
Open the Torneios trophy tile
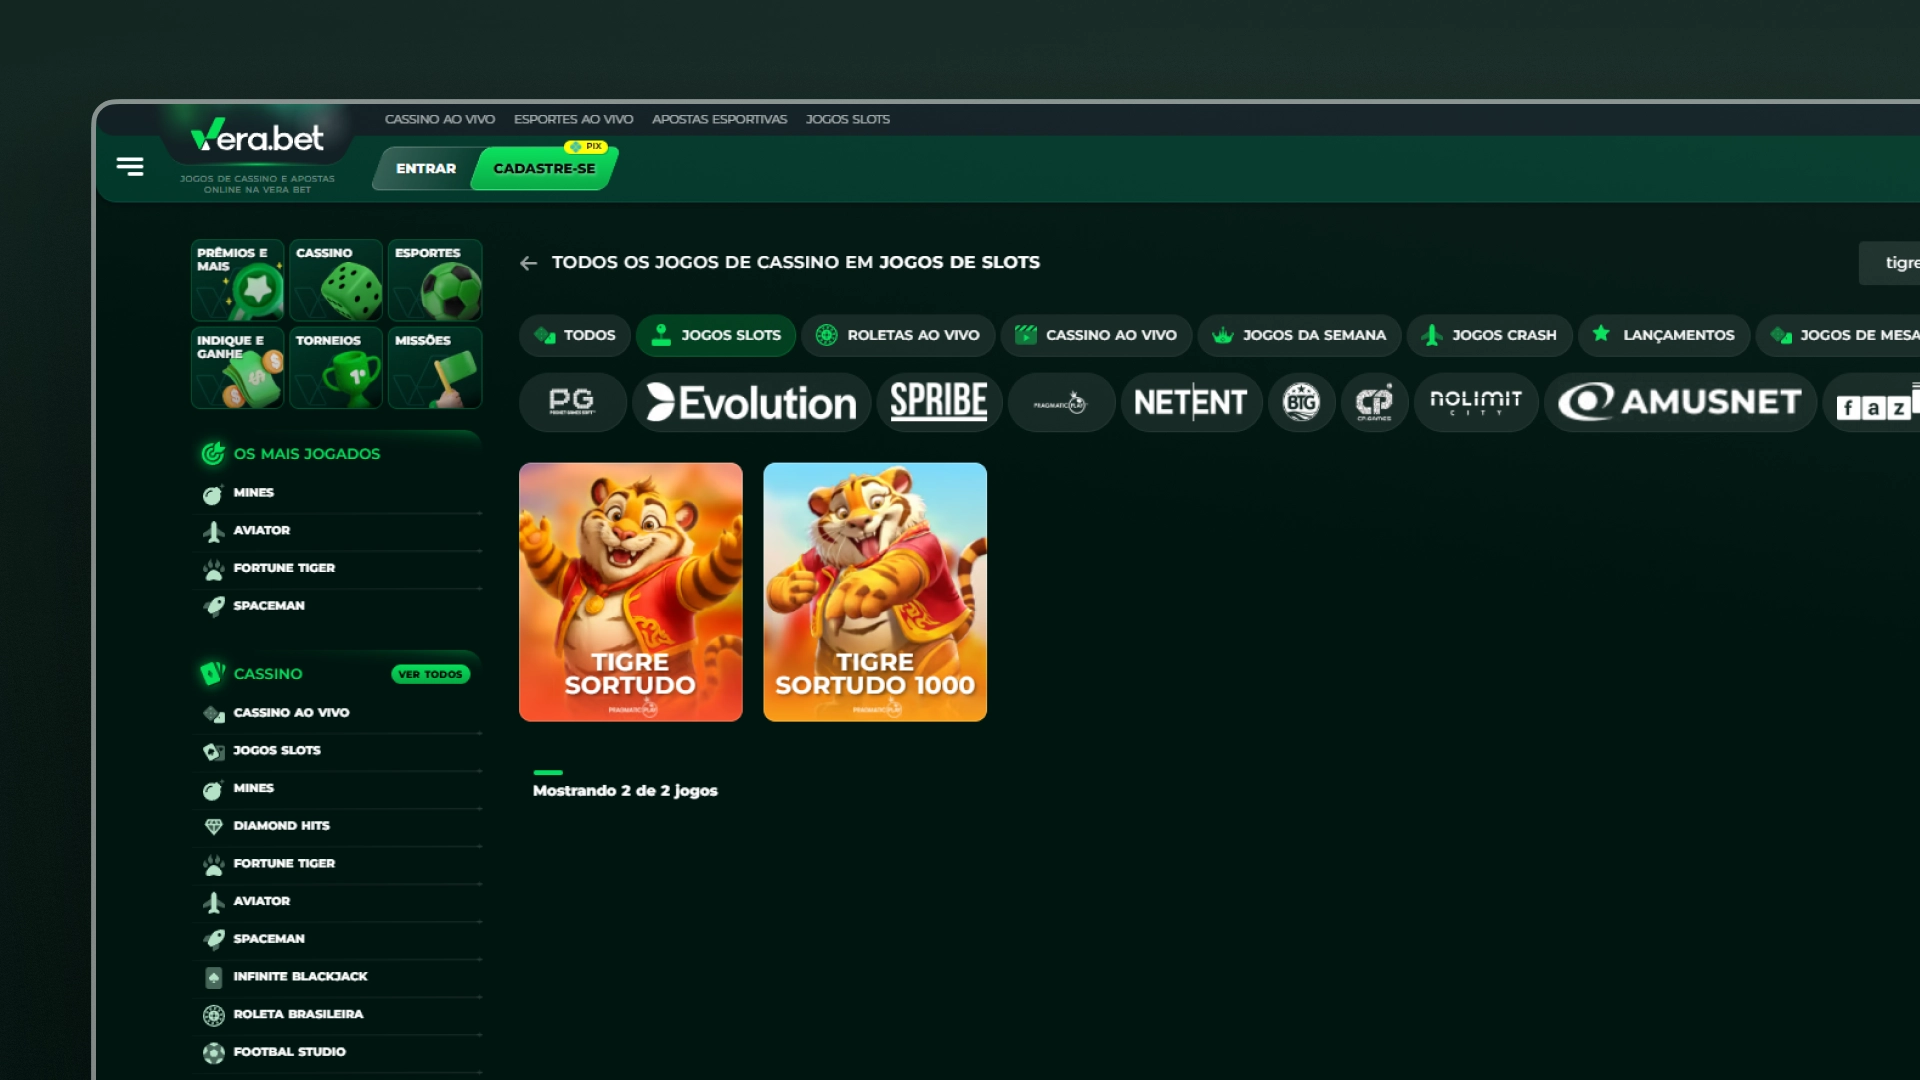coord(336,368)
